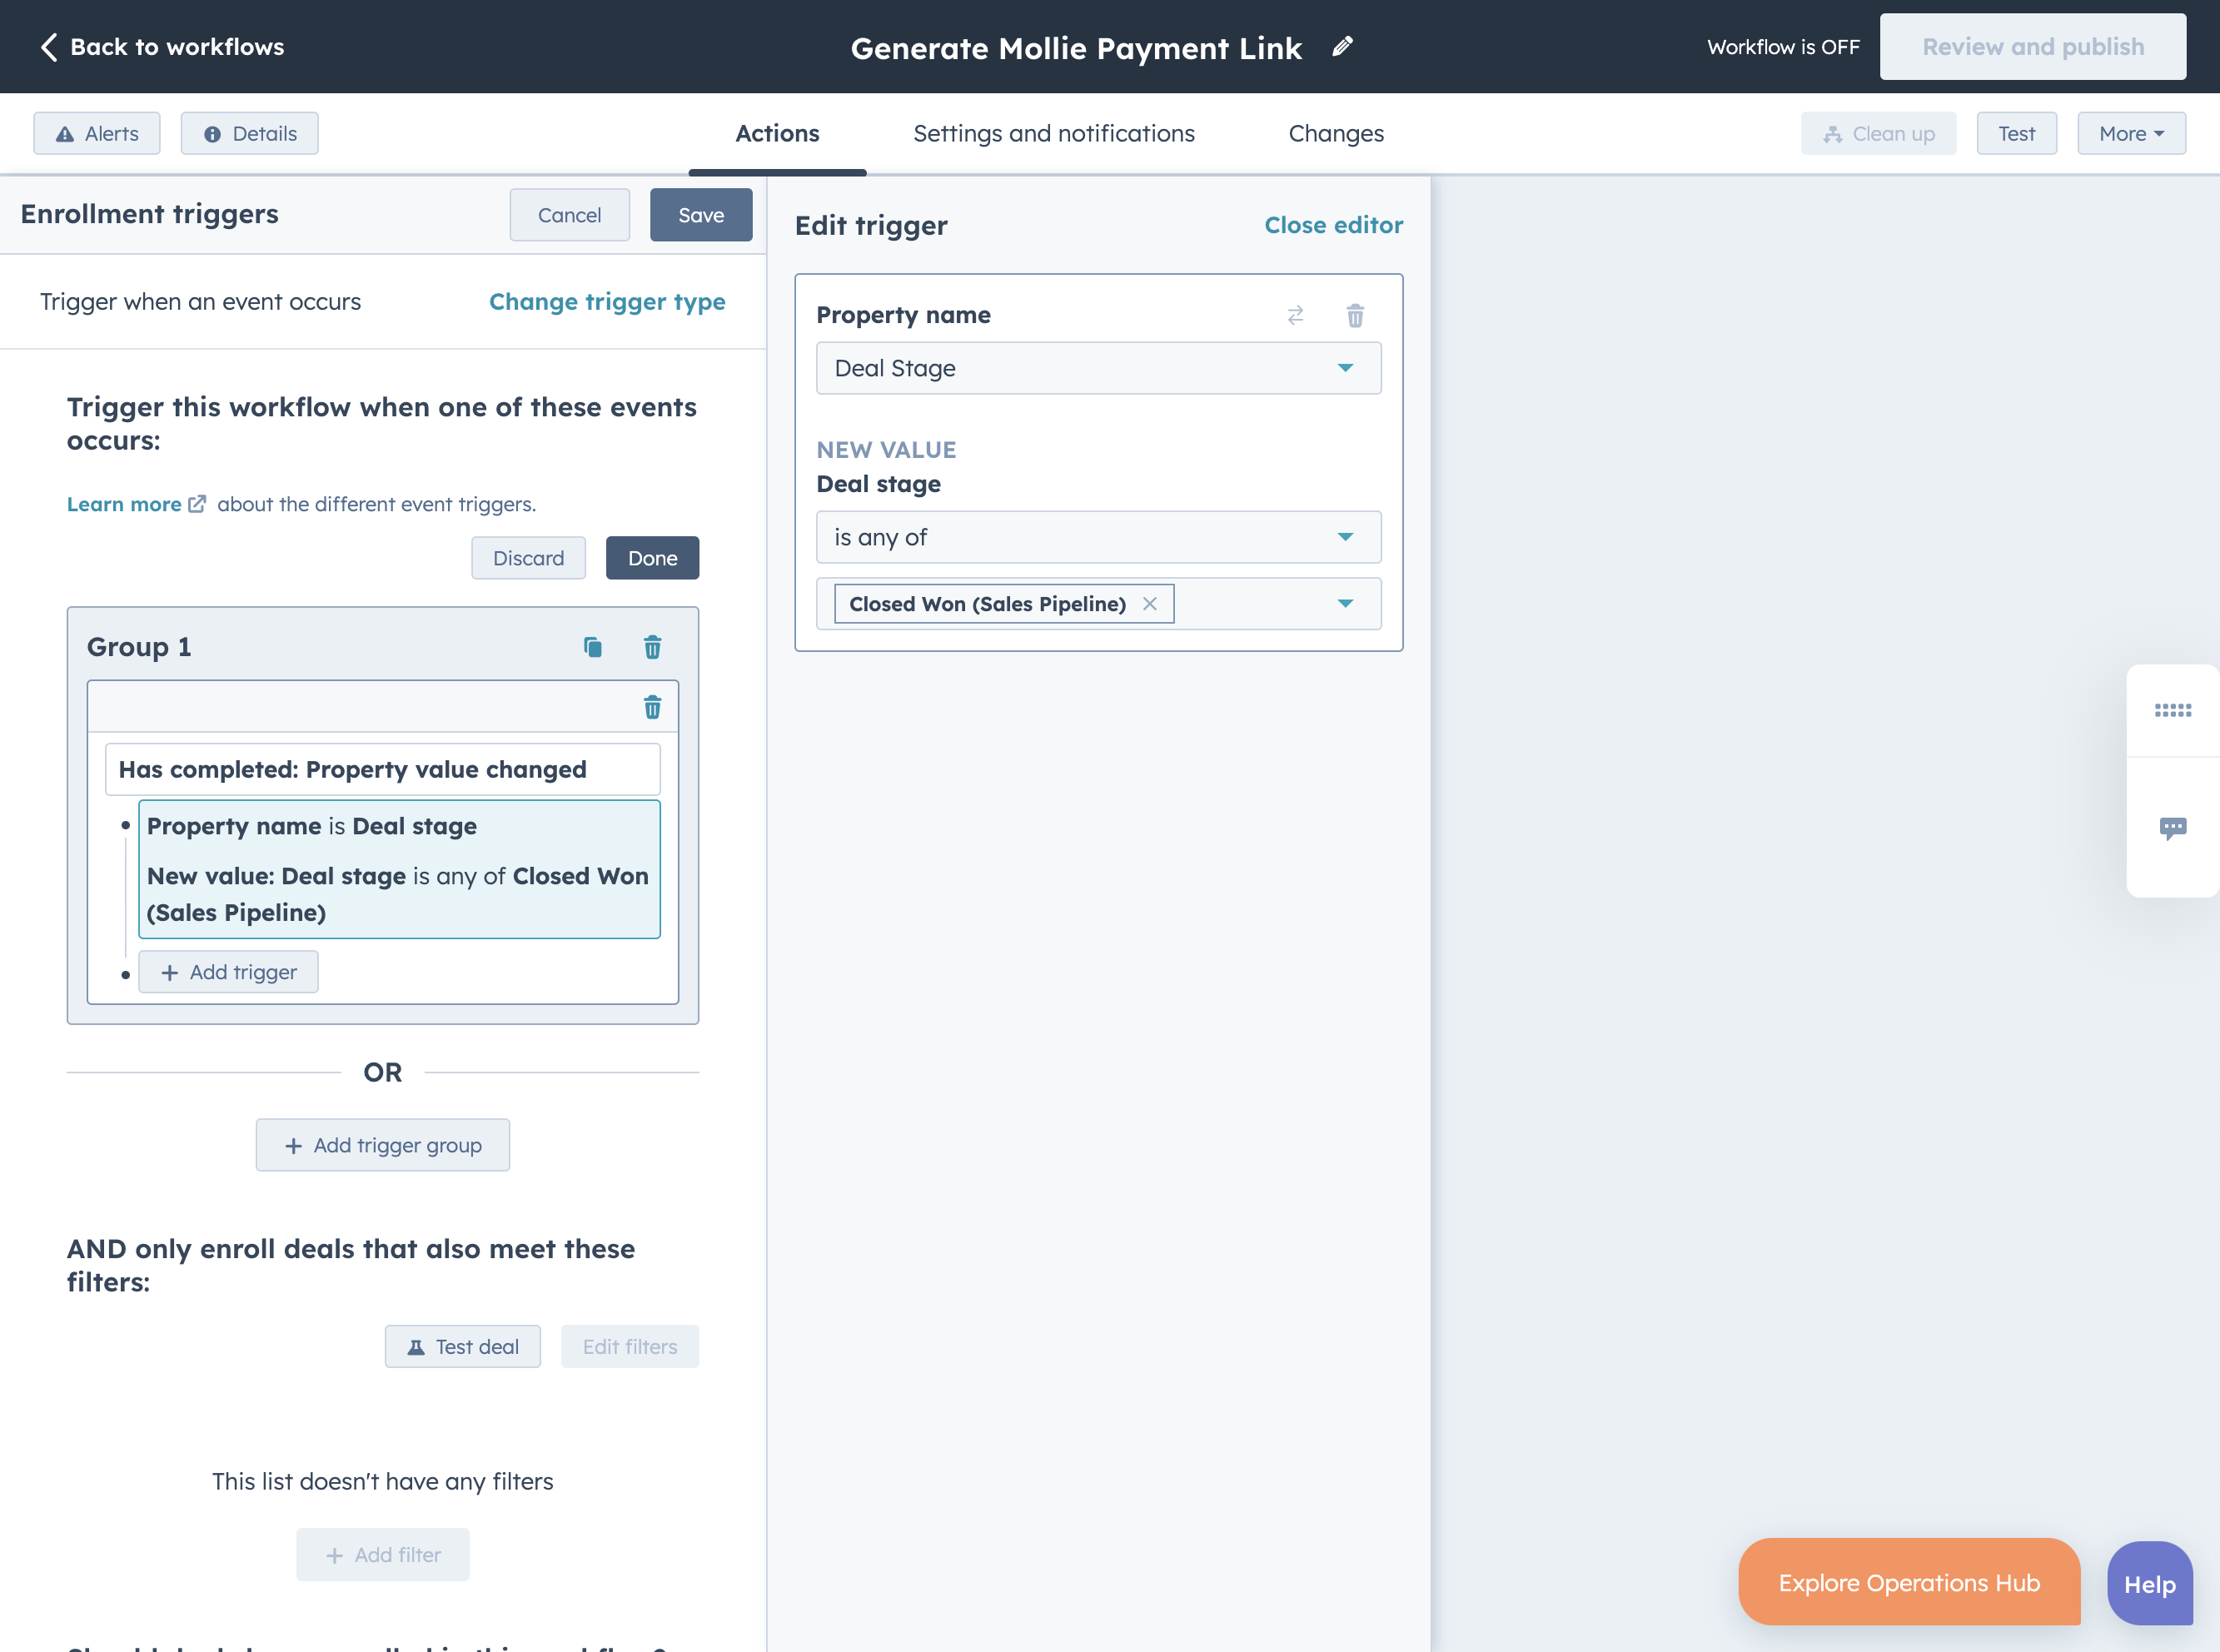Open the Learn more external link
The image size is (2220, 1652).
click(x=136, y=504)
